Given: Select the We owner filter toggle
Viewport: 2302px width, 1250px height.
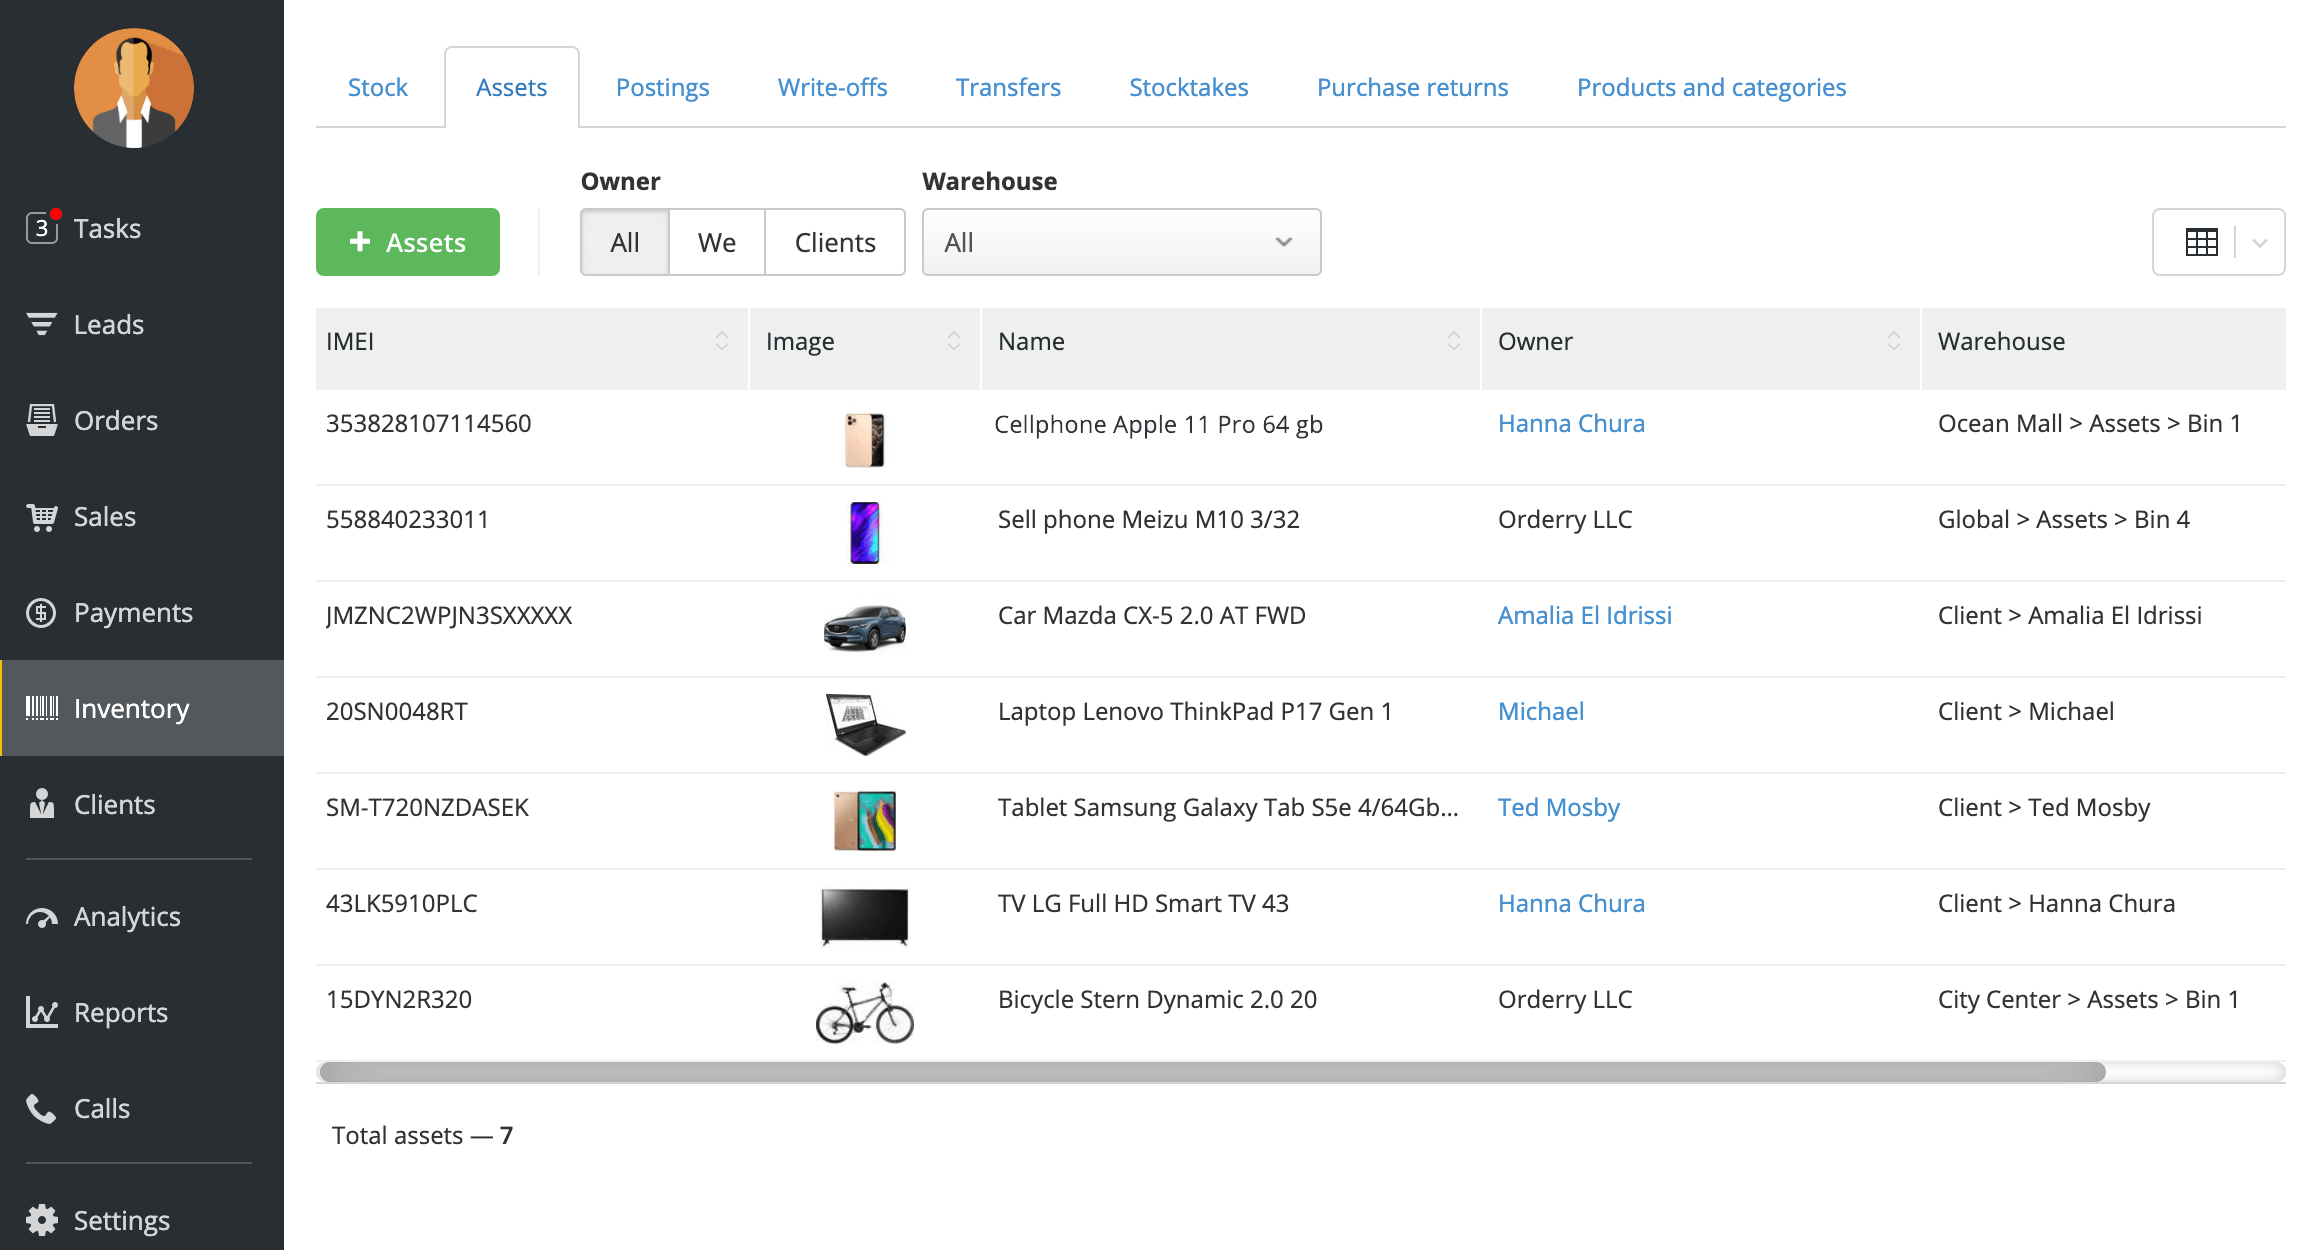Looking at the screenshot, I should (x=716, y=240).
